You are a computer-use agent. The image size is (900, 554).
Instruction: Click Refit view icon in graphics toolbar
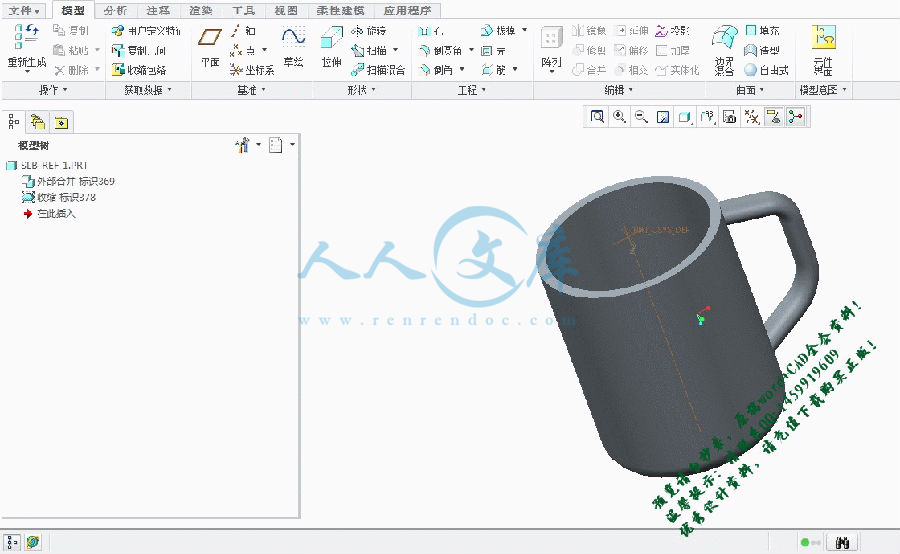(x=597, y=117)
